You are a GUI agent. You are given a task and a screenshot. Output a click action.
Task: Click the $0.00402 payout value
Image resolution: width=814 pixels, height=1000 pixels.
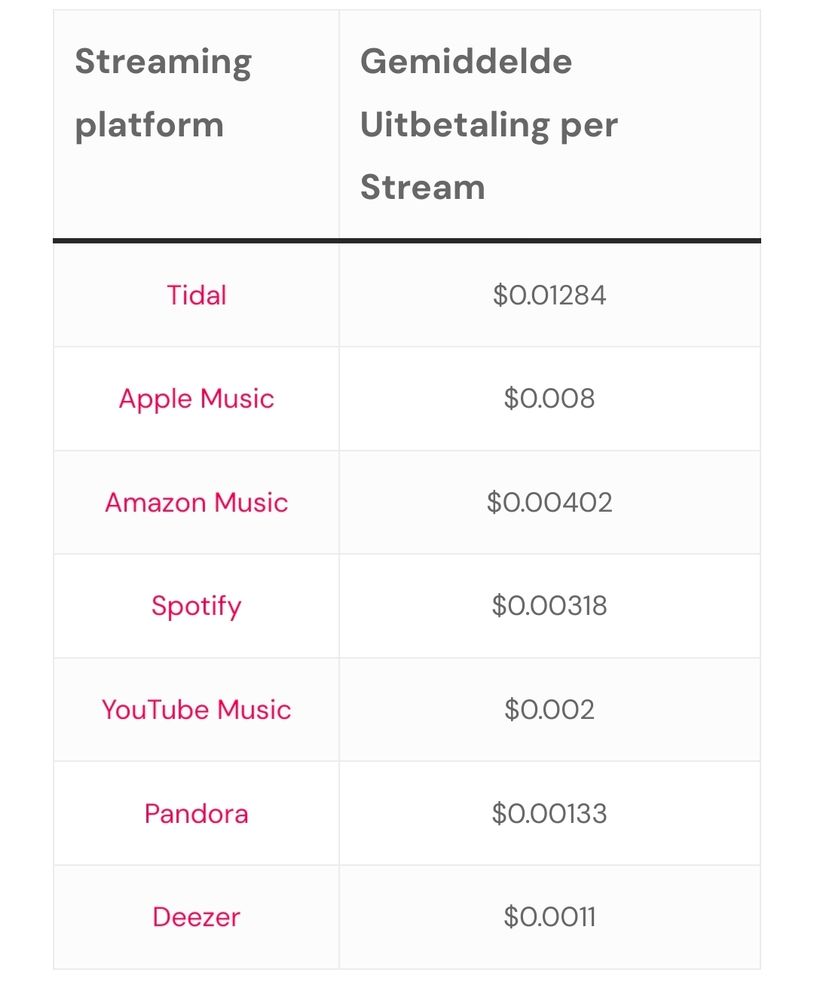[x=549, y=502]
